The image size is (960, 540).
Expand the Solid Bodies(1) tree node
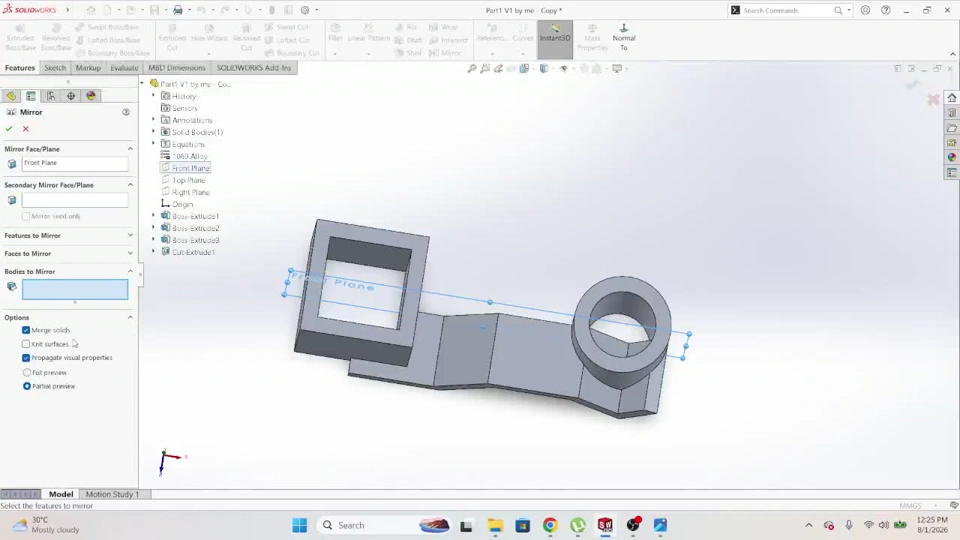154,132
